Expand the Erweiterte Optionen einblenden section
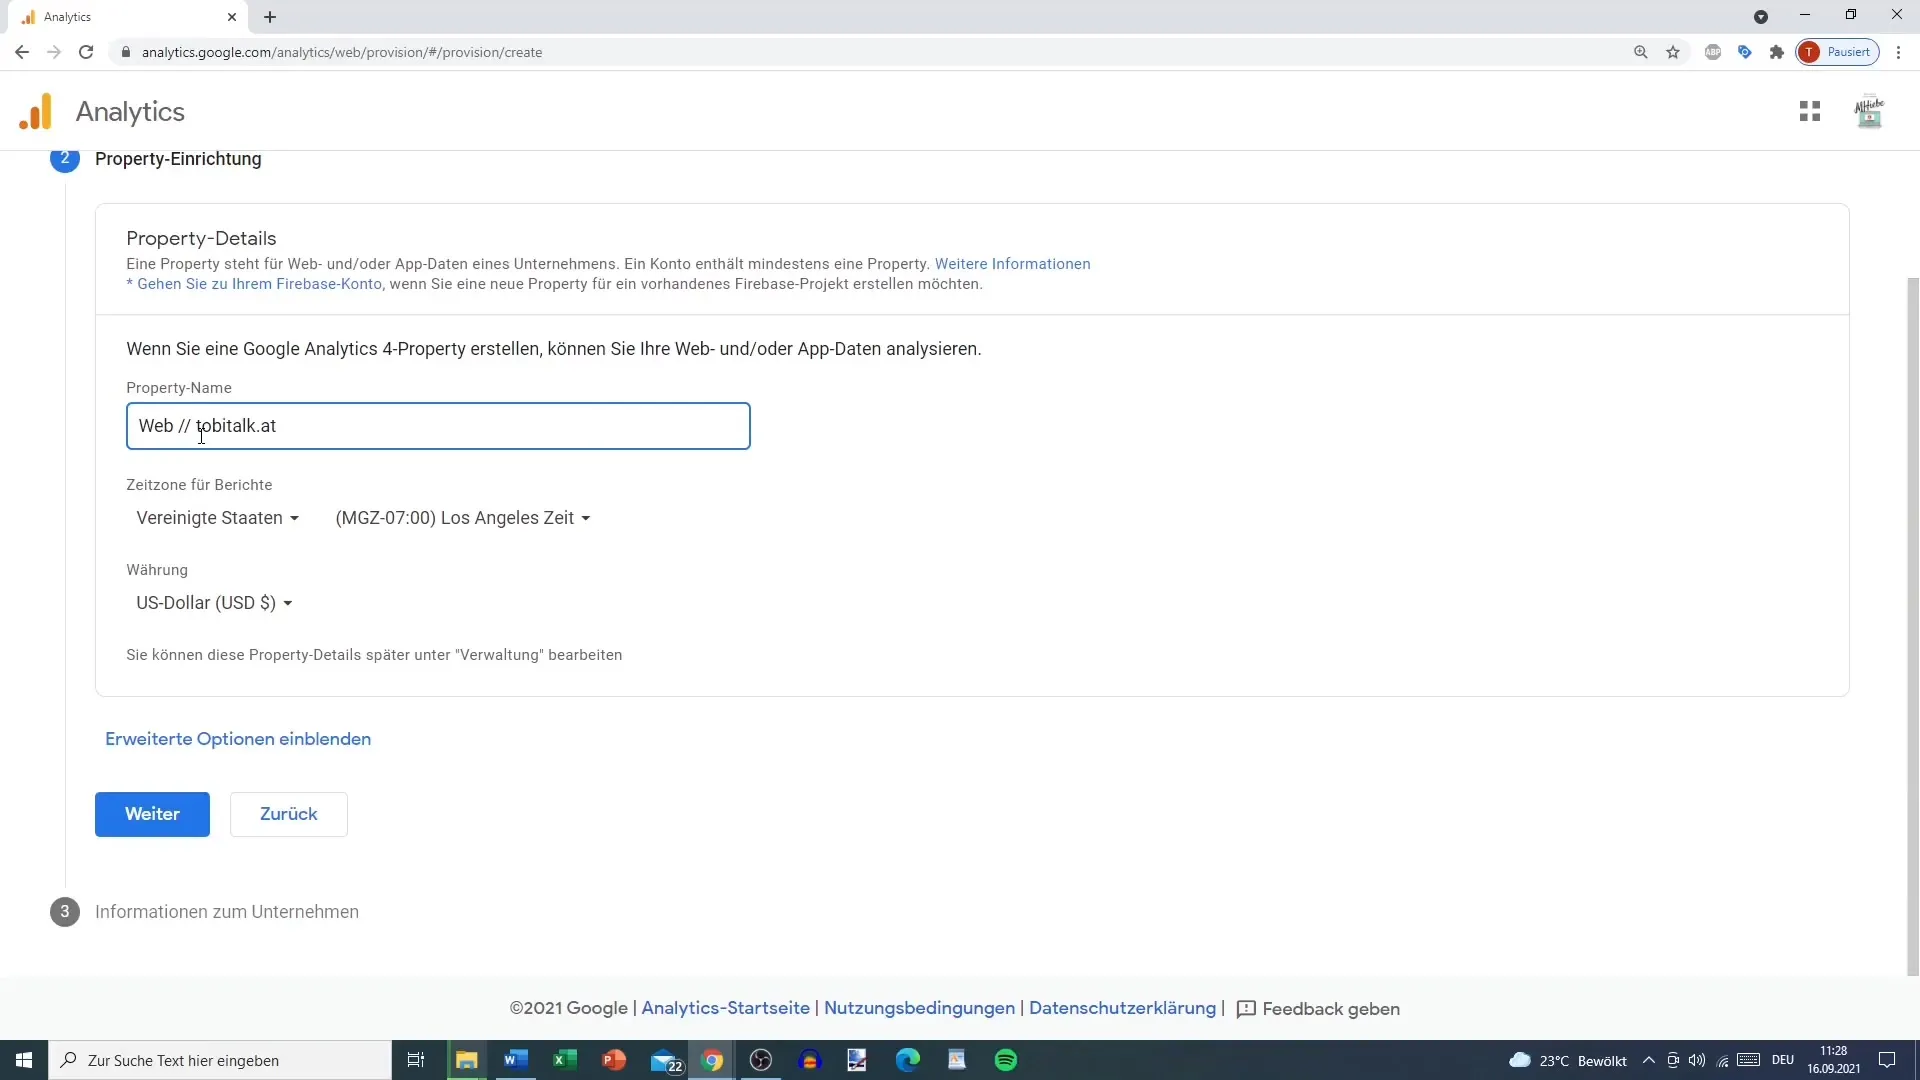This screenshot has height=1080, width=1920. [237, 738]
